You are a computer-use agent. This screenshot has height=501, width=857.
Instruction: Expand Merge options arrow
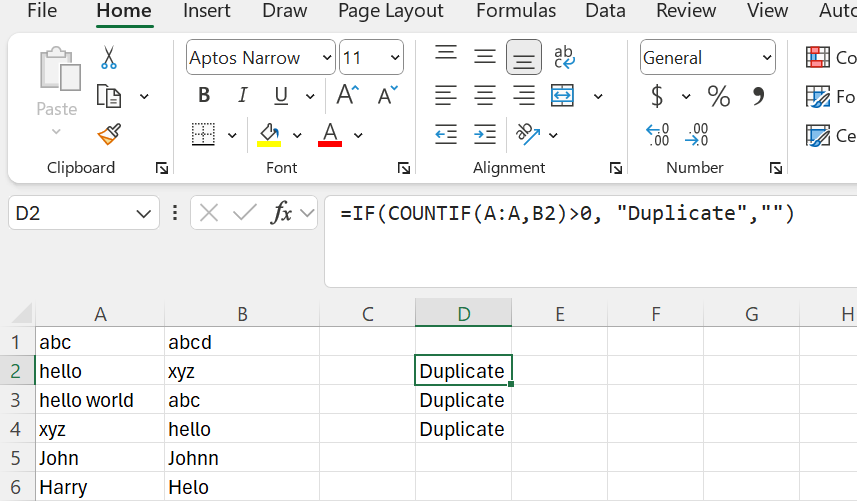pos(598,97)
